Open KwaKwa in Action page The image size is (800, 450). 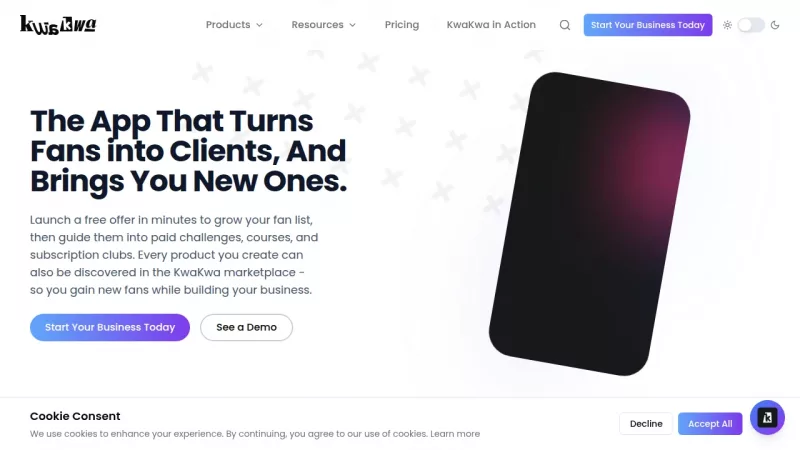[491, 24]
